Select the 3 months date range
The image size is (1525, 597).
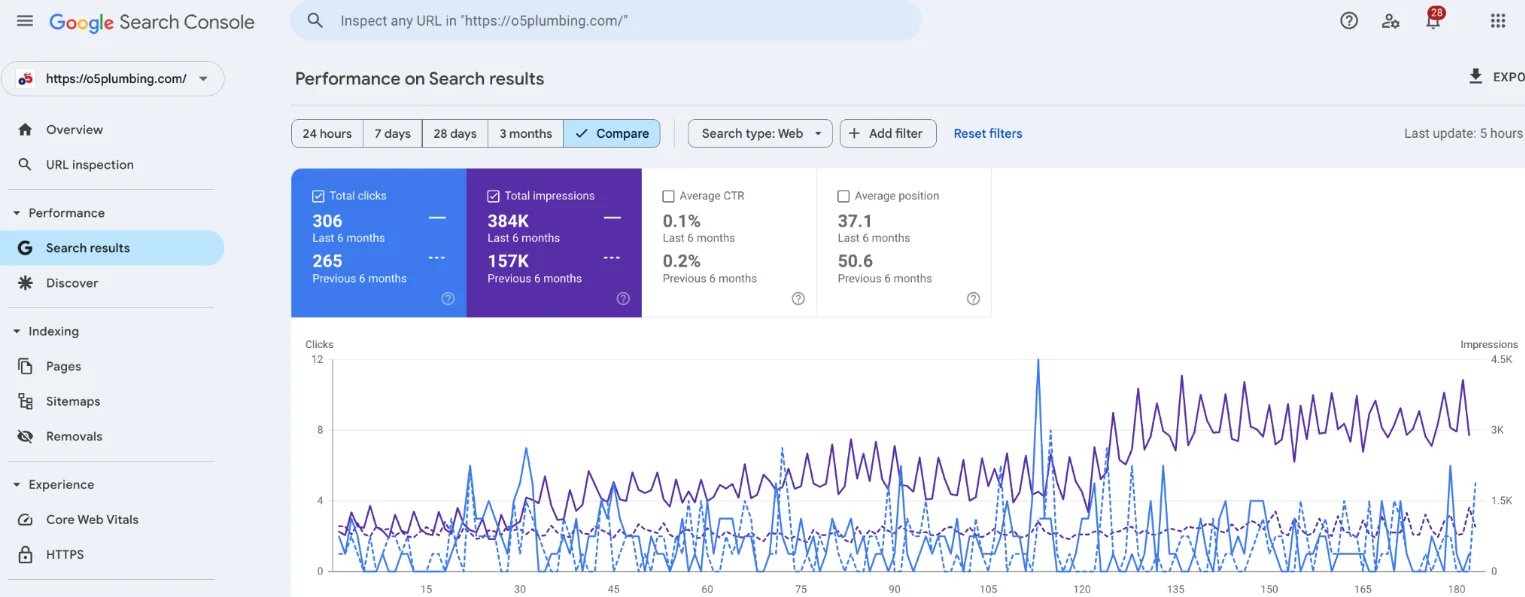[x=525, y=133]
